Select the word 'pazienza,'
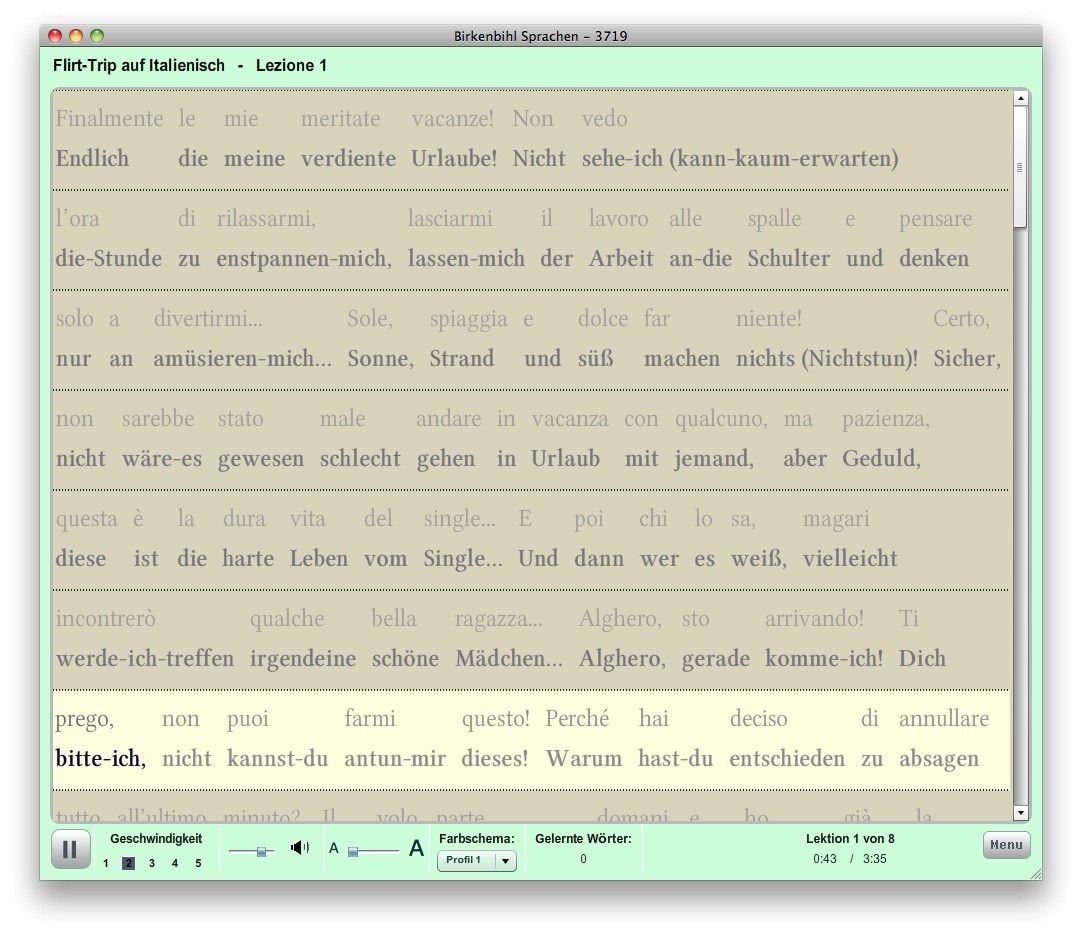Screen dimensions: 1082x935 [x=885, y=419]
